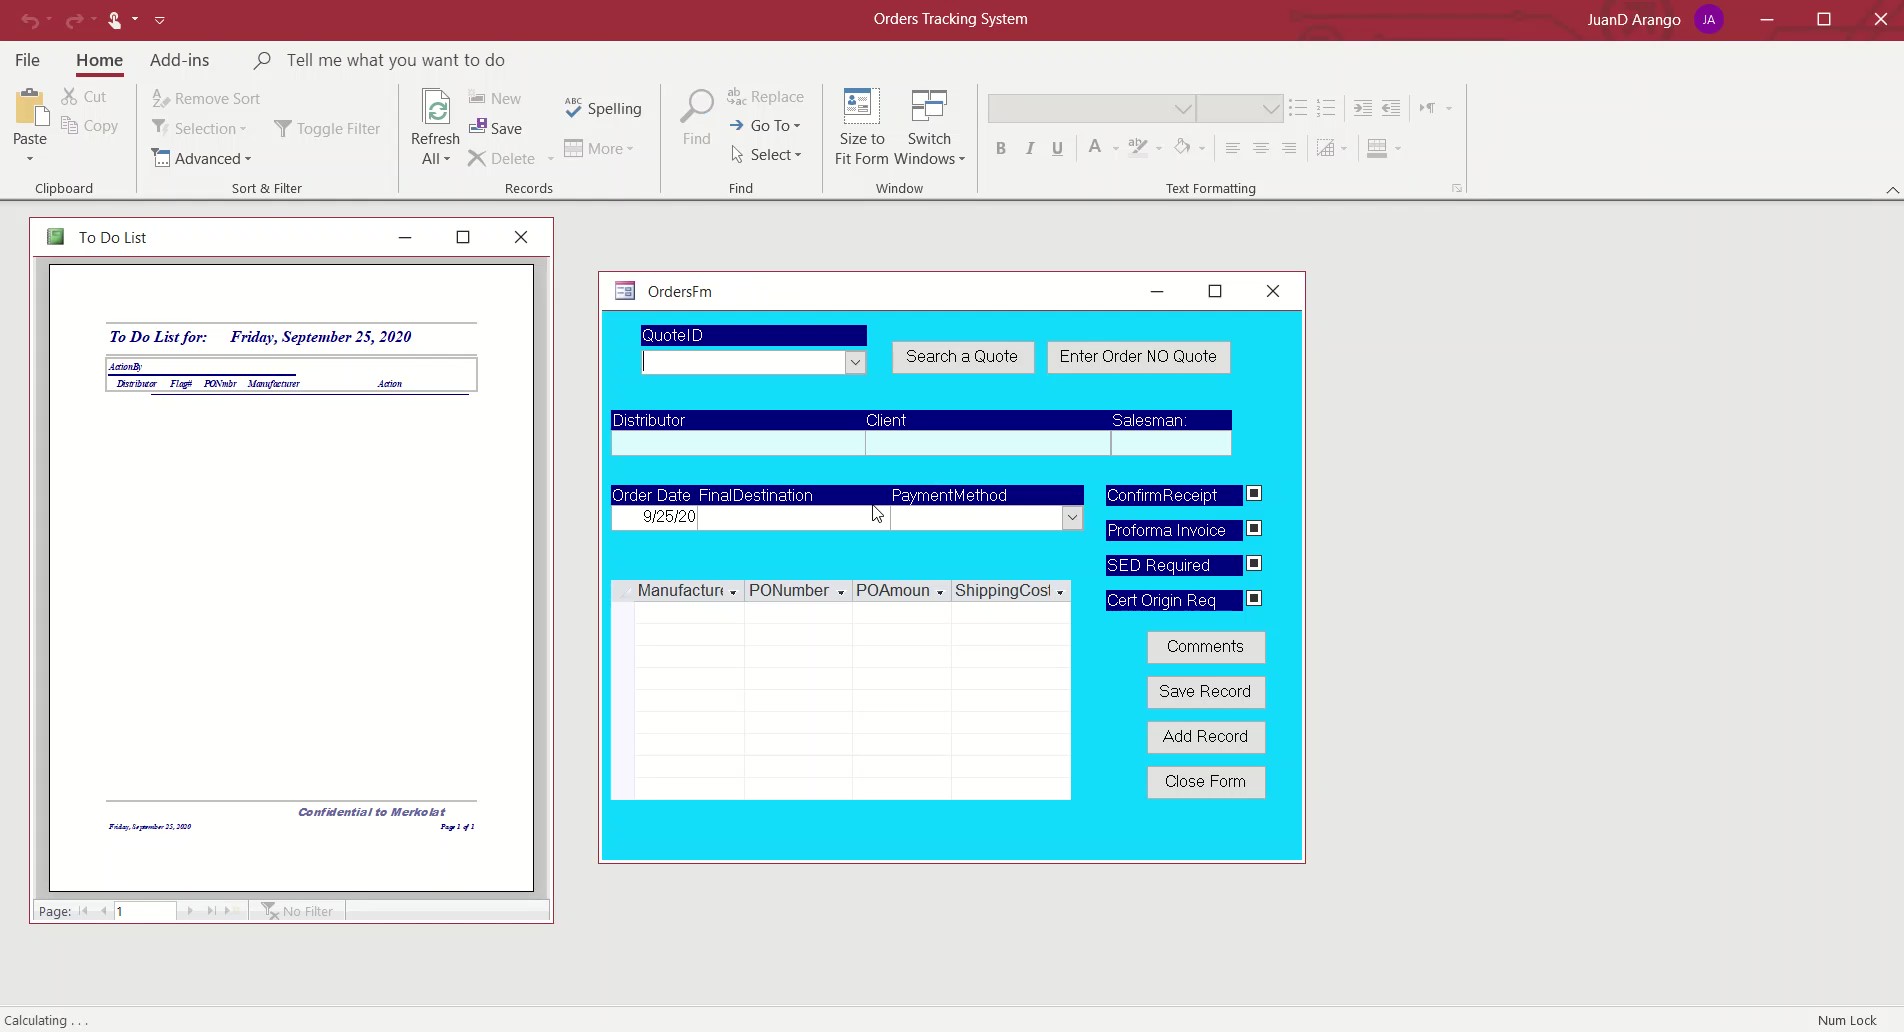Click the Increase Indent icon
Image resolution: width=1904 pixels, height=1032 pixels.
[x=1362, y=108]
